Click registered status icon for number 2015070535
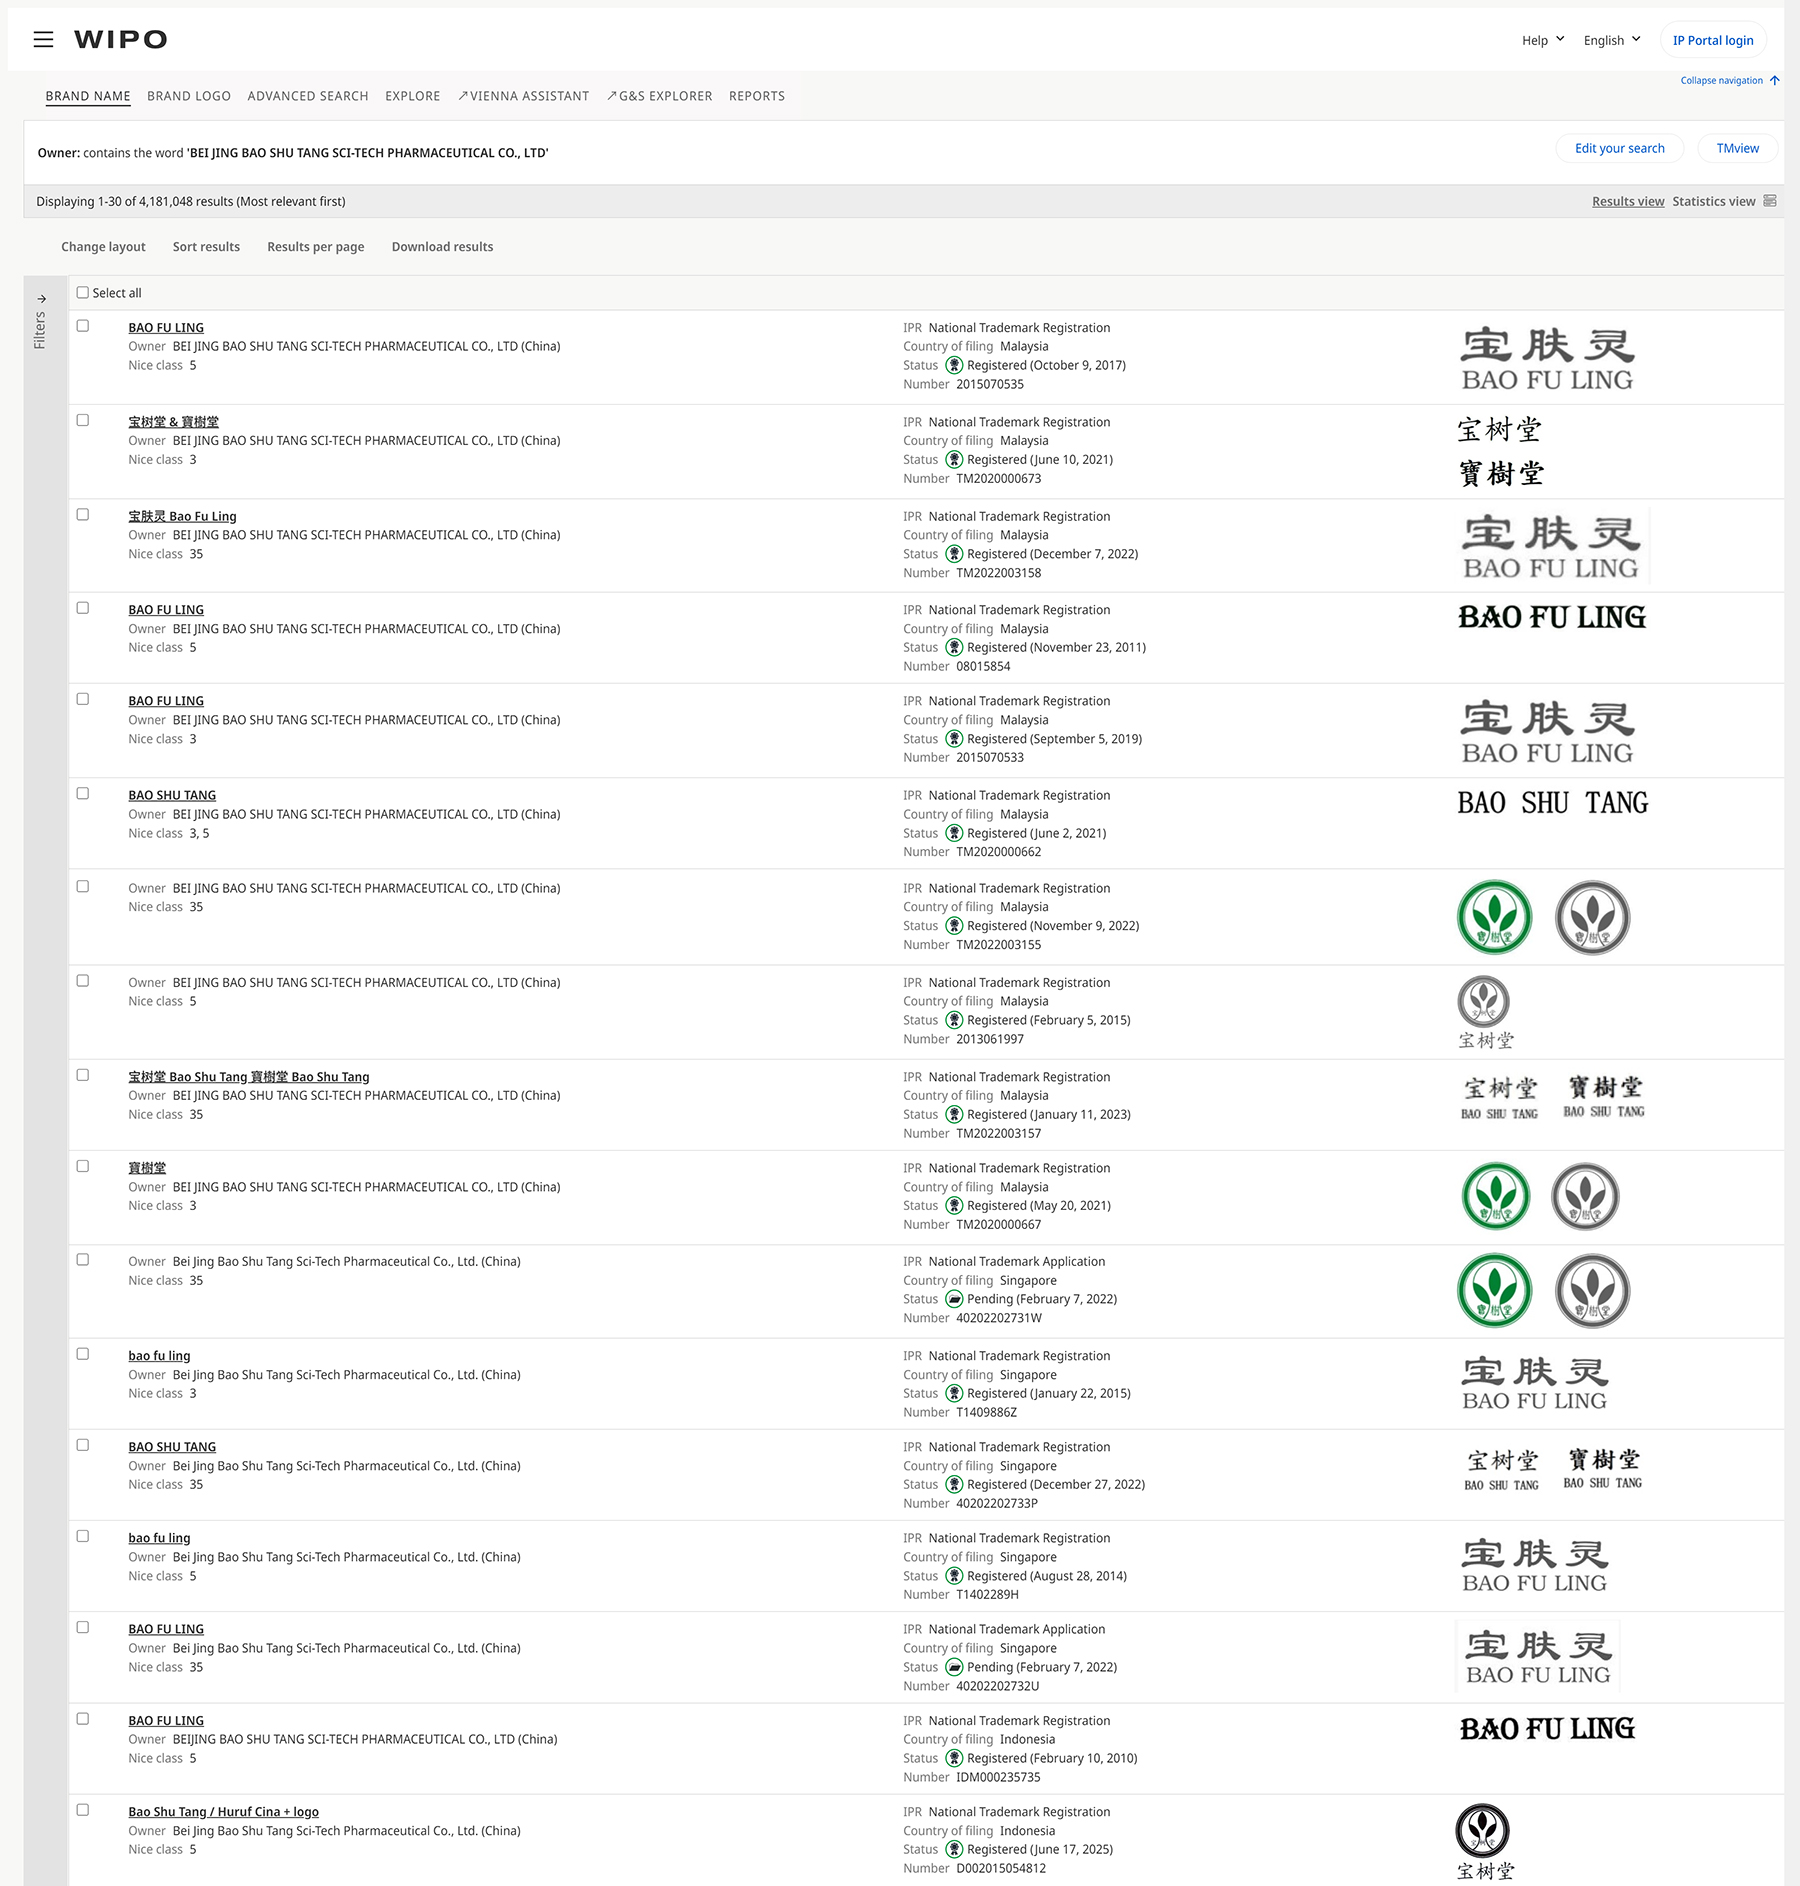Viewport: 1800px width, 1886px height. pyautogui.click(x=954, y=366)
